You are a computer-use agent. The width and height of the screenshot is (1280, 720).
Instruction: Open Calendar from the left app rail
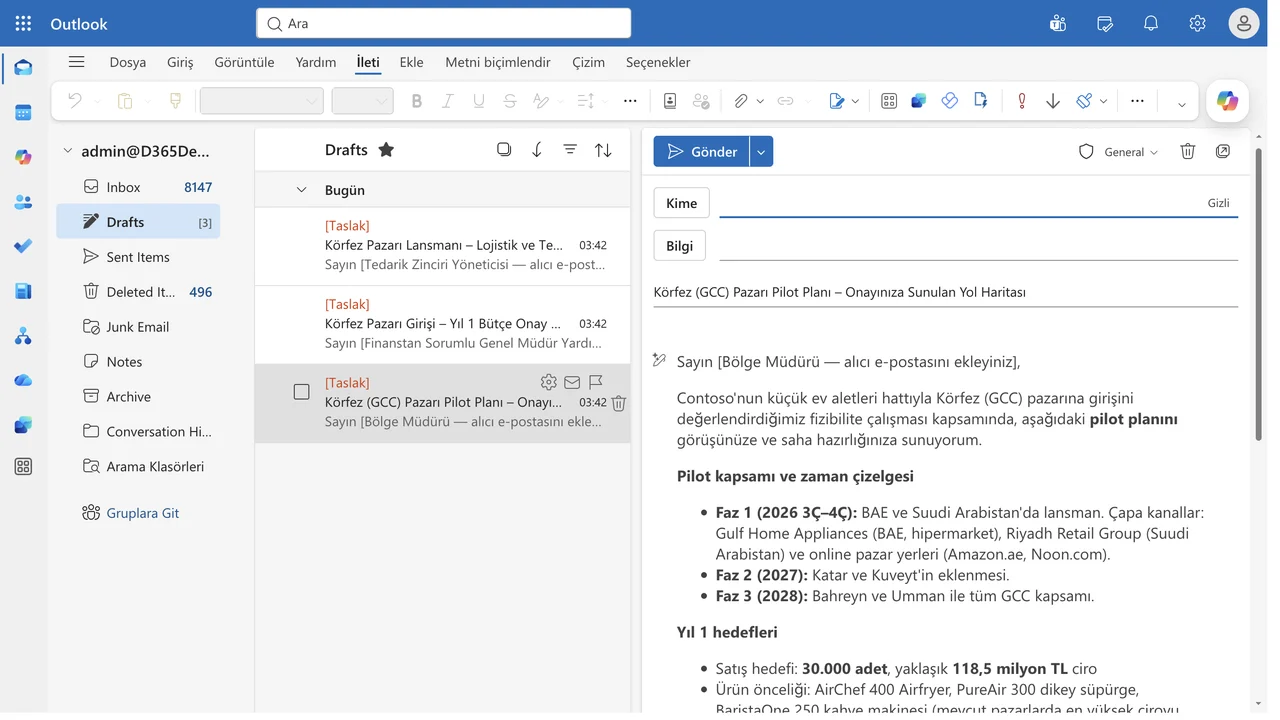tap(23, 112)
